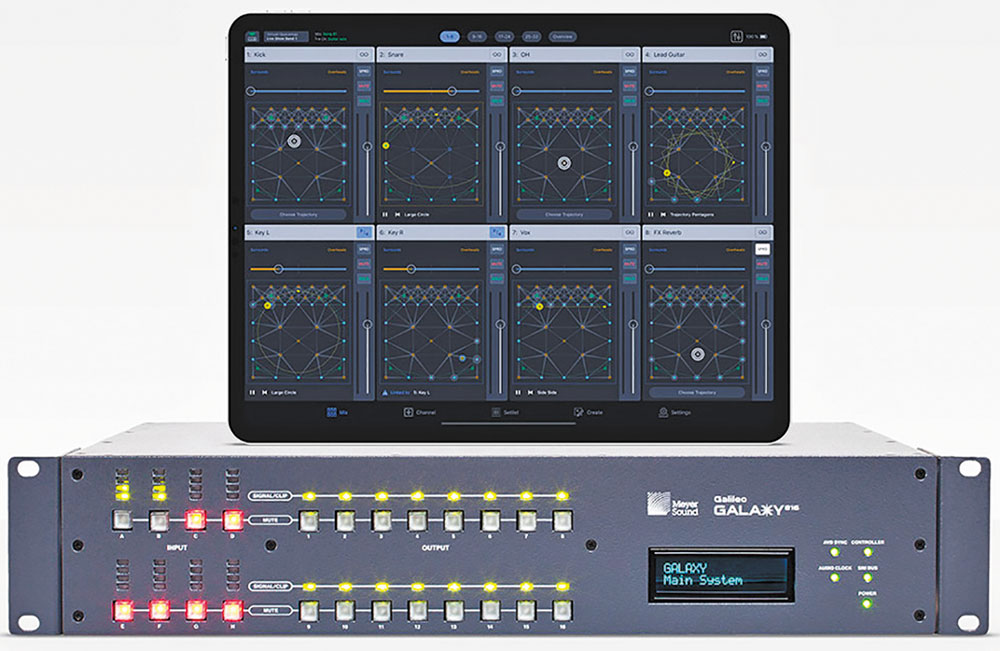Viewport: 1000px width, 651px height.
Task: Click the link icon on Kick channel
Action: [x=364, y=54]
